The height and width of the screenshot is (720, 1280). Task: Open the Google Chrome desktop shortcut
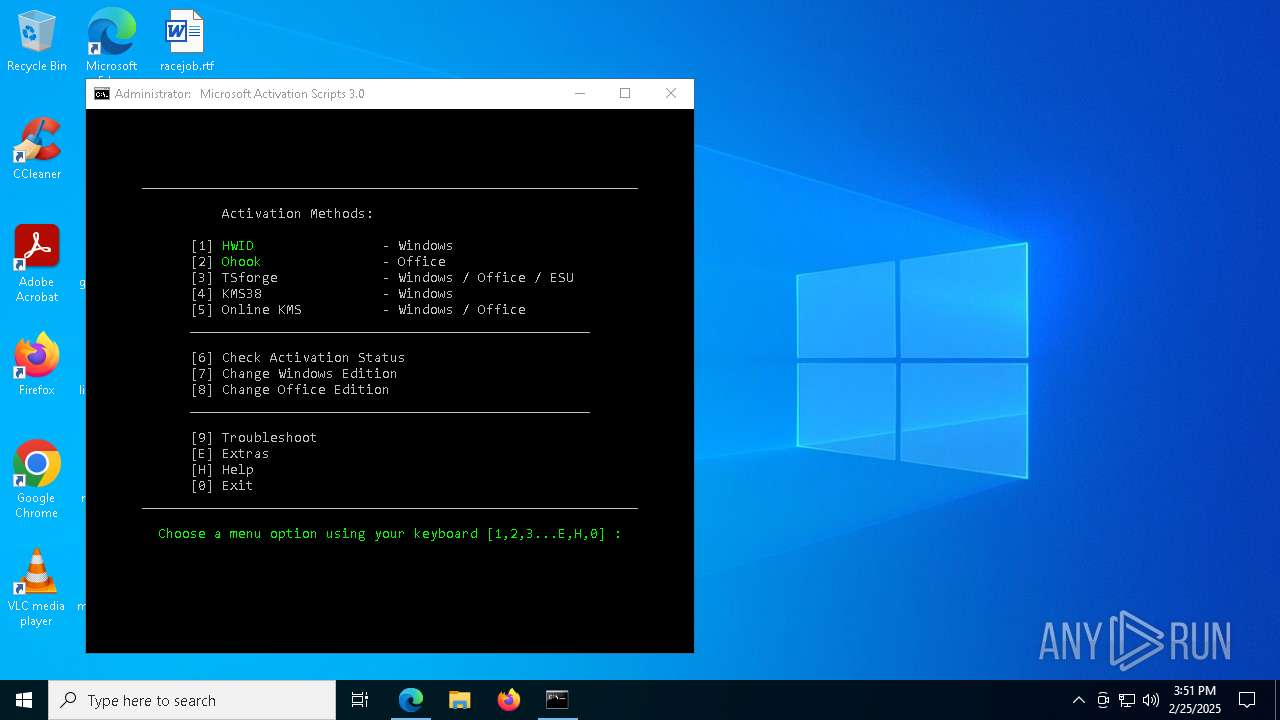coord(37,480)
